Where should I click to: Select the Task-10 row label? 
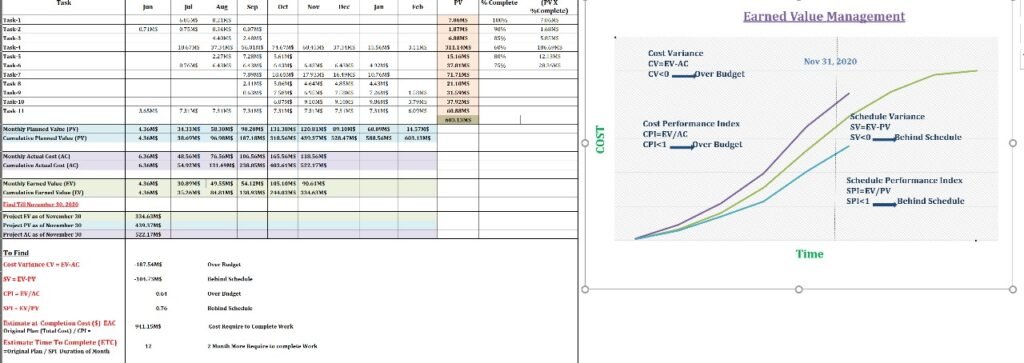pos(13,103)
